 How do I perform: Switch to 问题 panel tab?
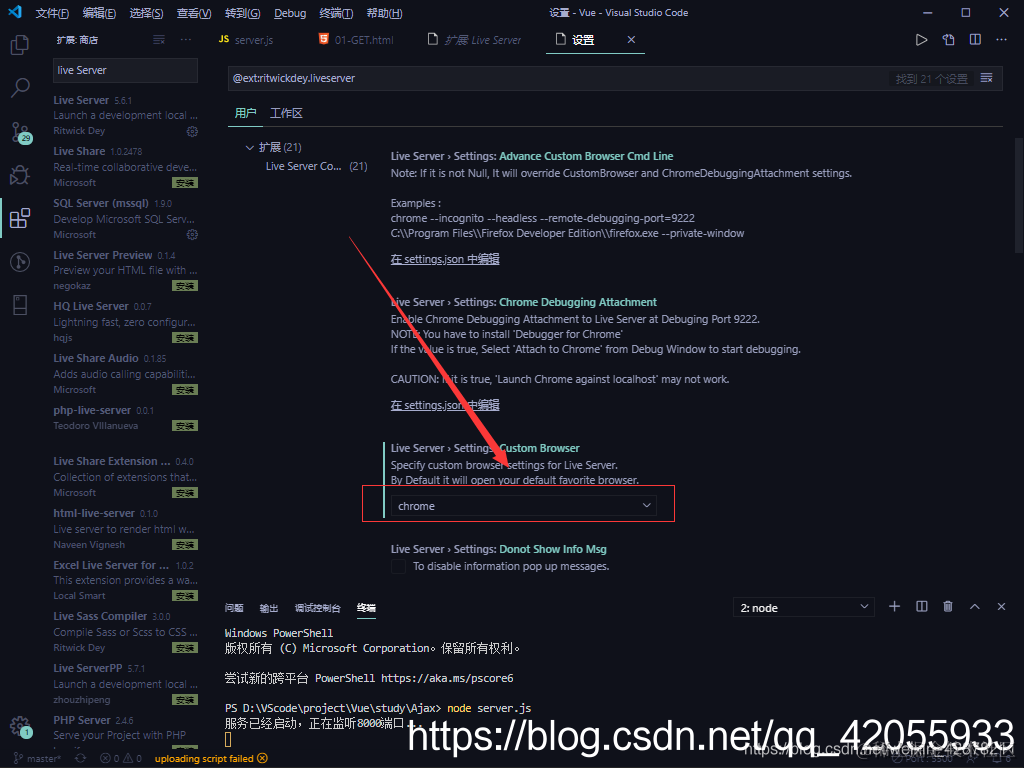(234, 608)
